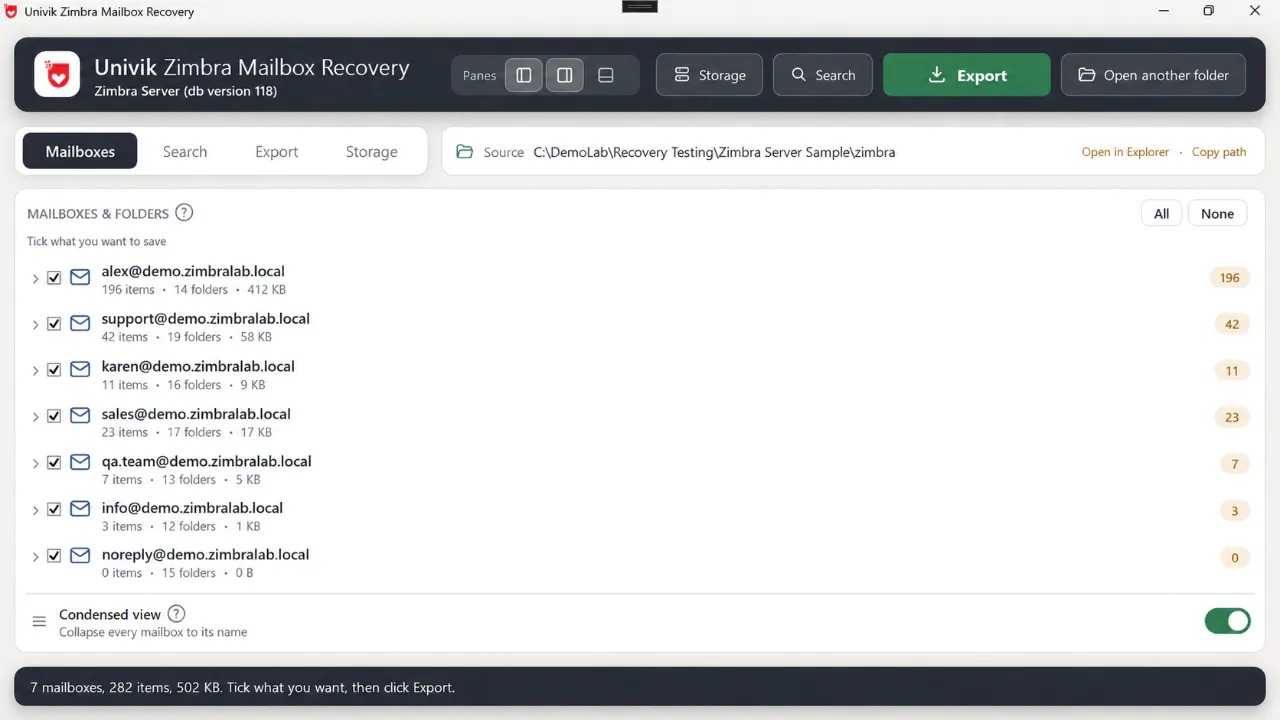Switch to the Storage tab

tap(372, 151)
